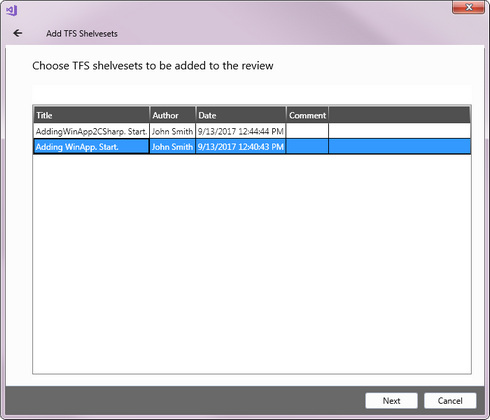Click the Comment column header

pyautogui.click(x=308, y=115)
